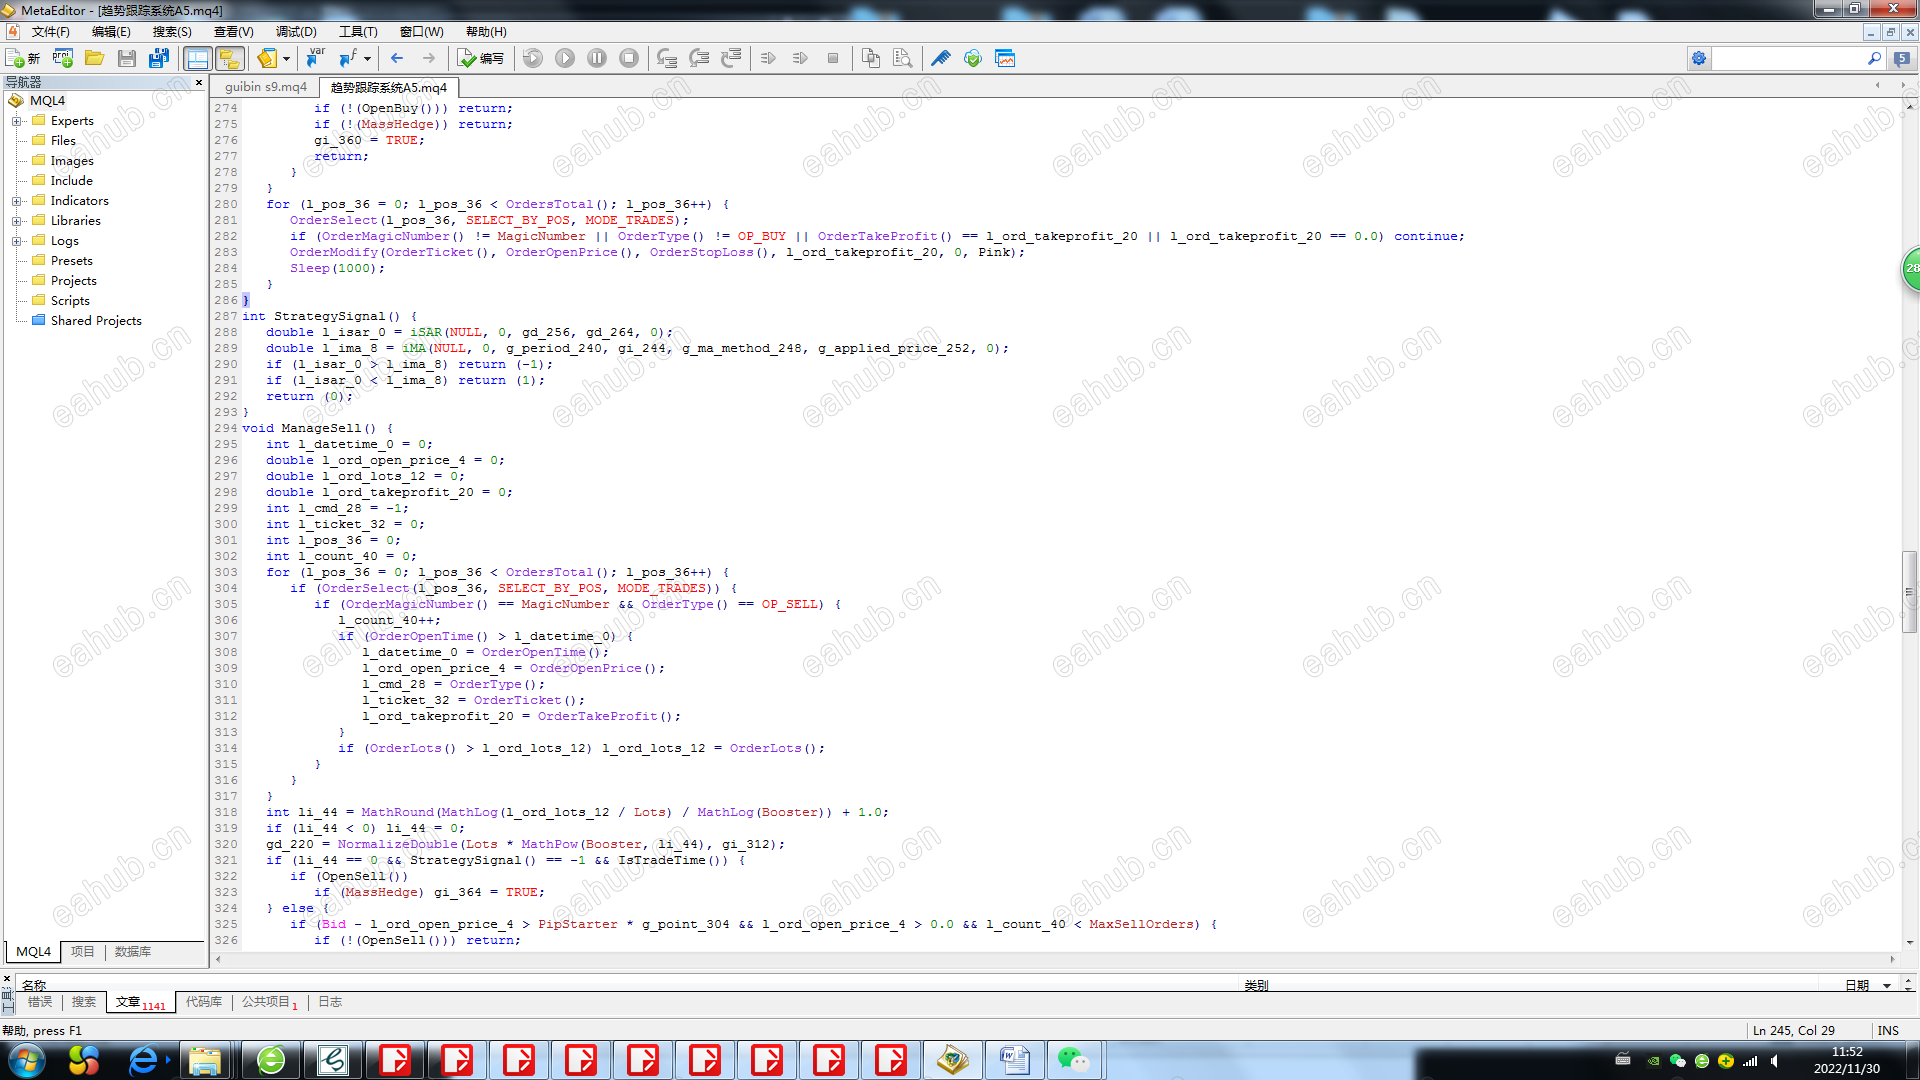Click the Save All icon
The image size is (1920, 1080).
[158, 58]
